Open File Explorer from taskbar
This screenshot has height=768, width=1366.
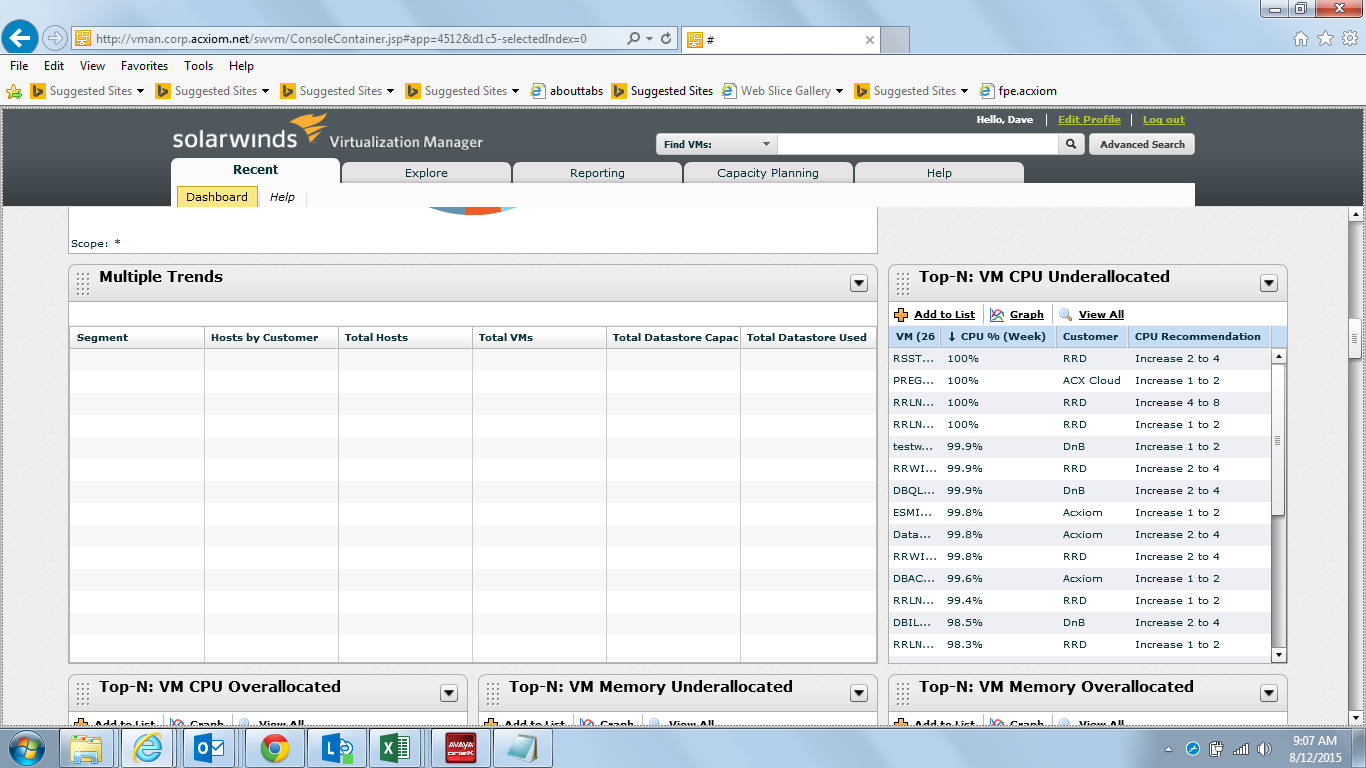click(x=88, y=748)
